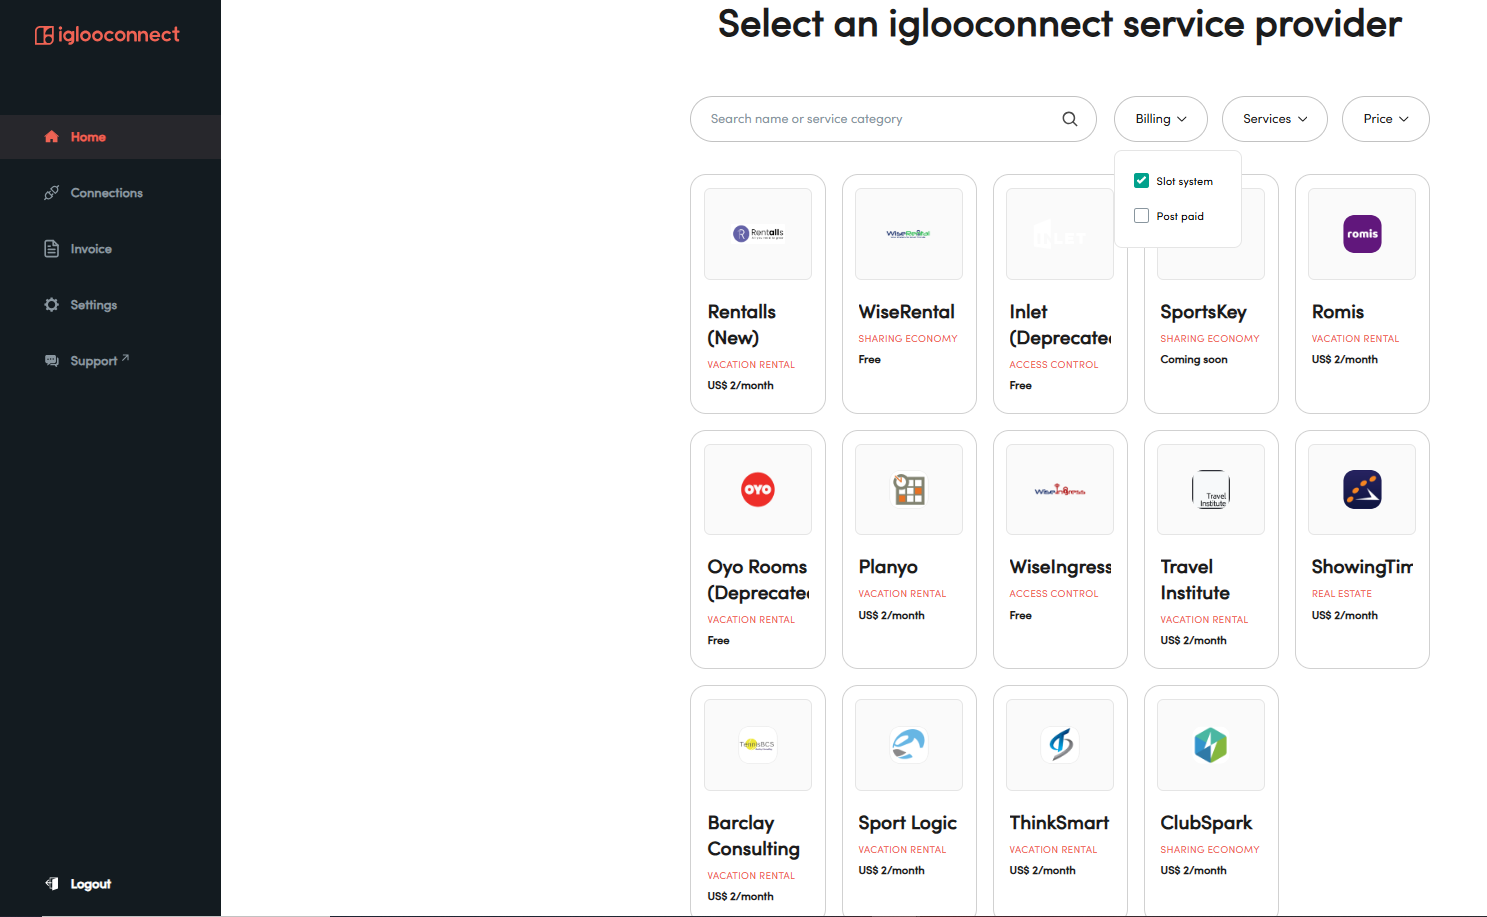Select the Rentalls logo thumbnail

coord(758,234)
